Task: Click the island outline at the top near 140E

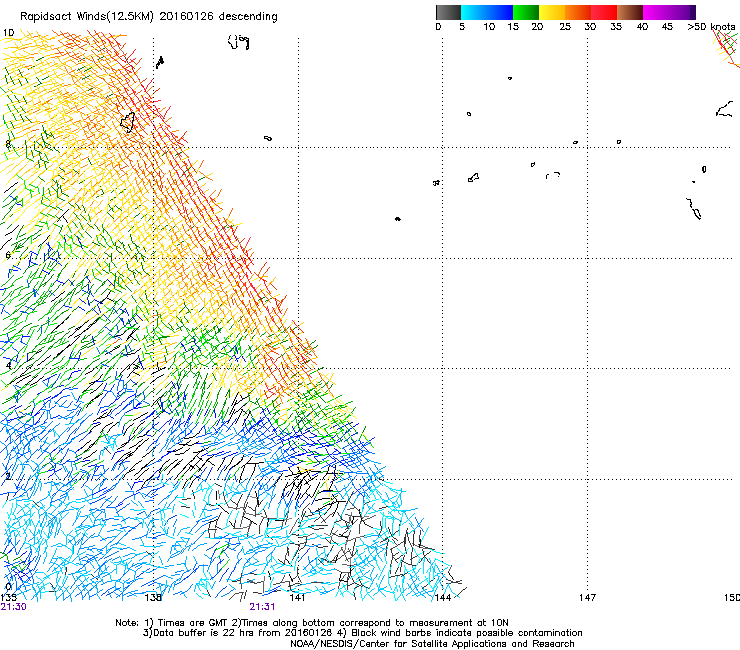Action: (x=239, y=42)
